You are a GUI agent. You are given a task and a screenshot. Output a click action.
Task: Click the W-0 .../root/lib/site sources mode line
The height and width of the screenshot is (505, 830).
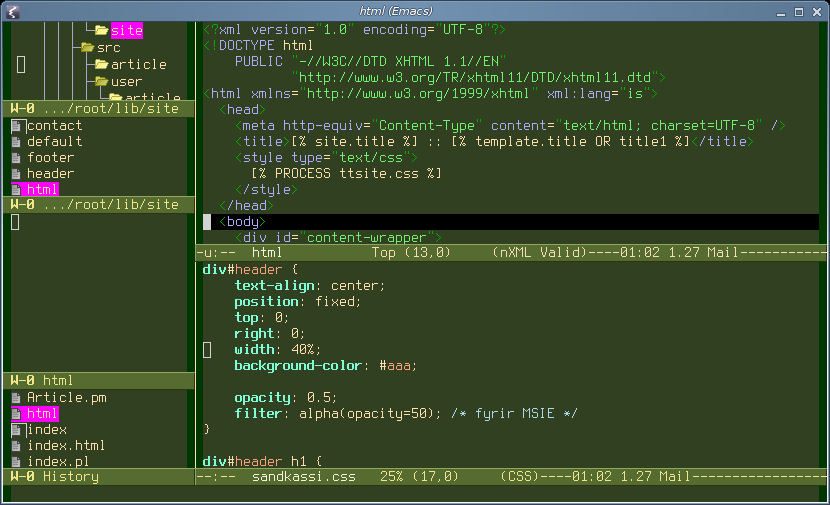[x=99, y=109]
